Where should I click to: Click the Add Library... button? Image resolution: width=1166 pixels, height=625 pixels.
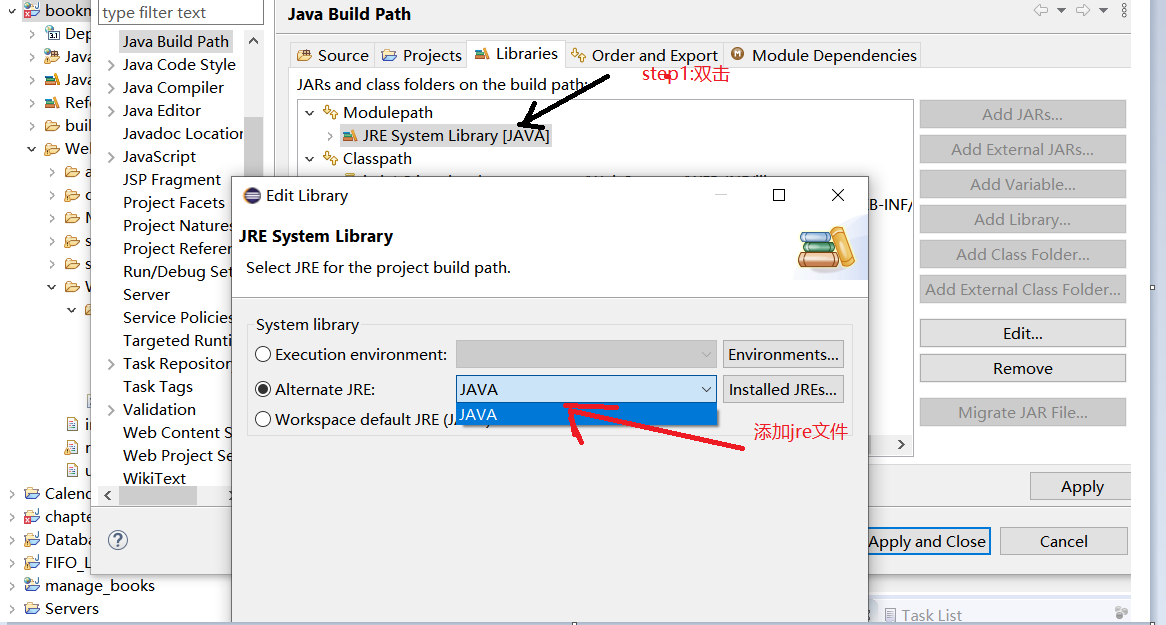pyautogui.click(x=1022, y=219)
